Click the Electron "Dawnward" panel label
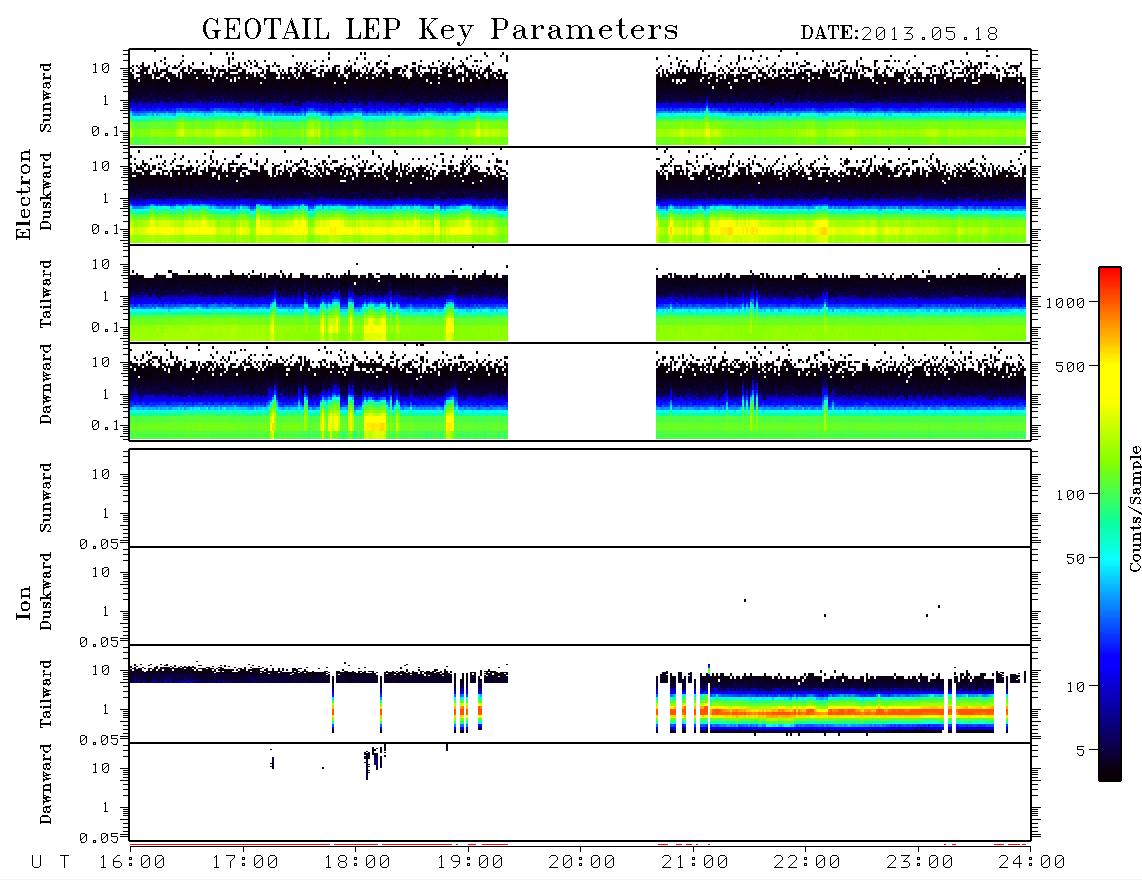Screen dimensions: 1142x880 pos(46,384)
